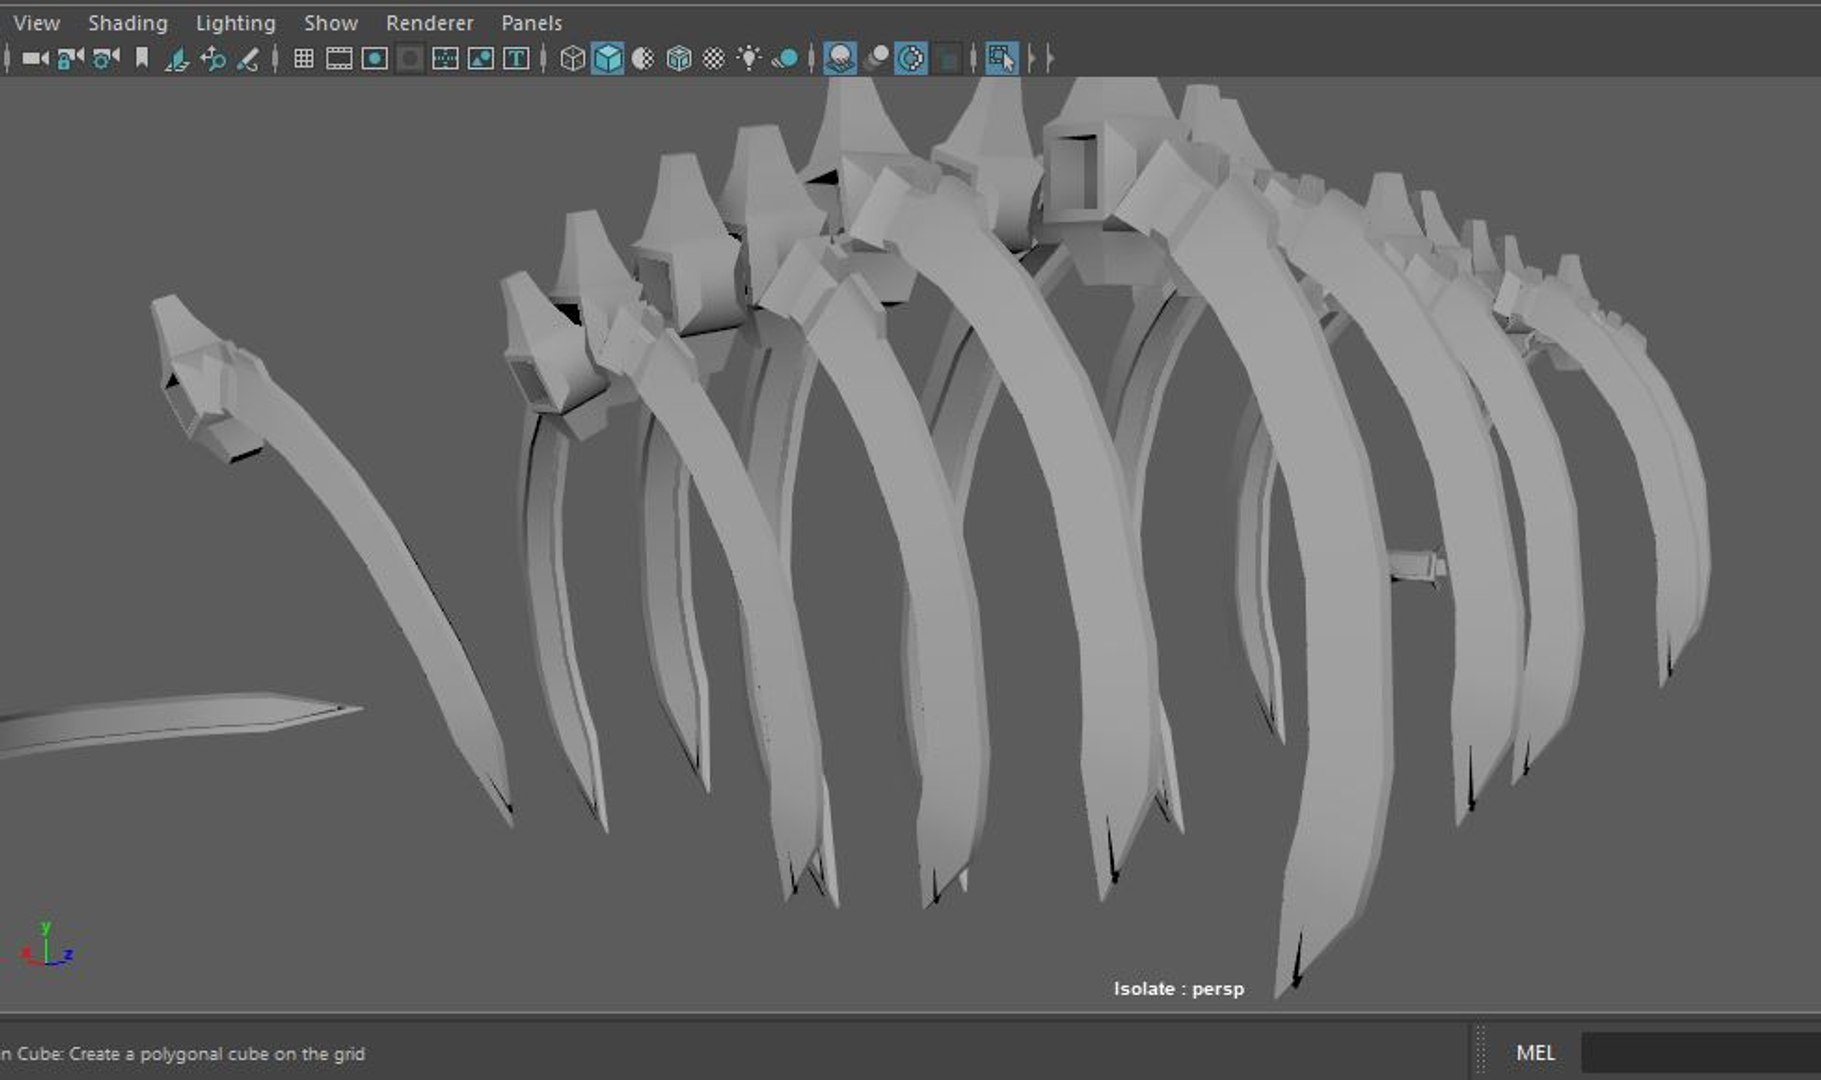Open the Show menu
1821x1080 pixels.
click(331, 22)
